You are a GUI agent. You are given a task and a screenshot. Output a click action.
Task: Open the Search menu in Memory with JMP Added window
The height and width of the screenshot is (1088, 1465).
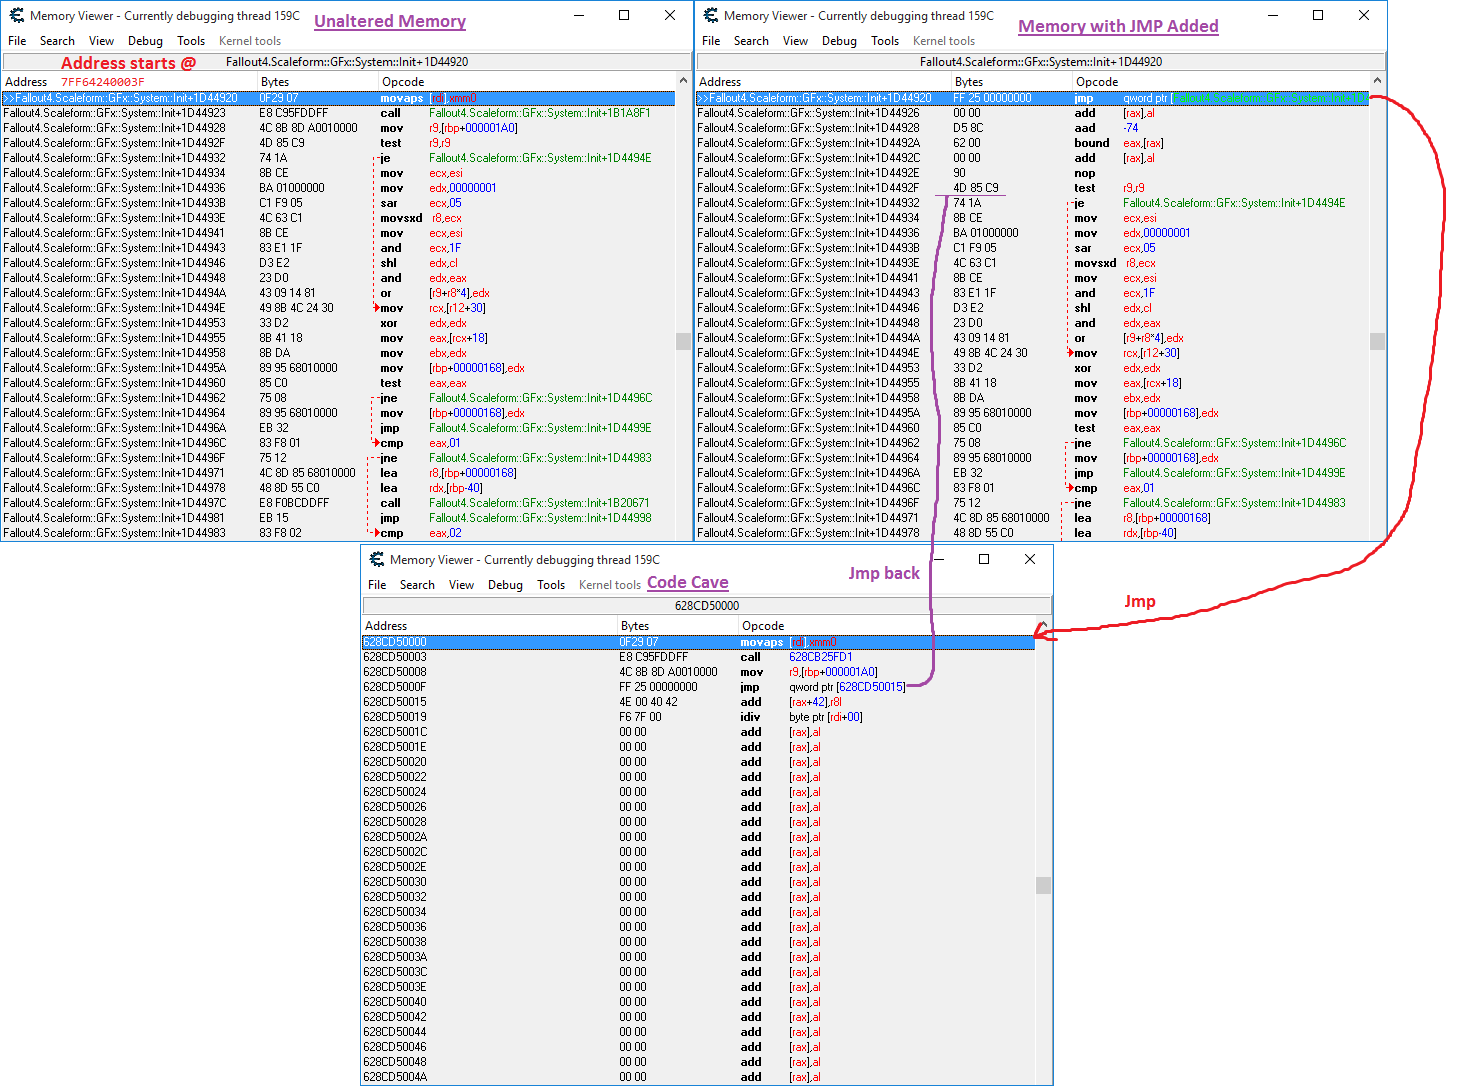[x=751, y=41]
